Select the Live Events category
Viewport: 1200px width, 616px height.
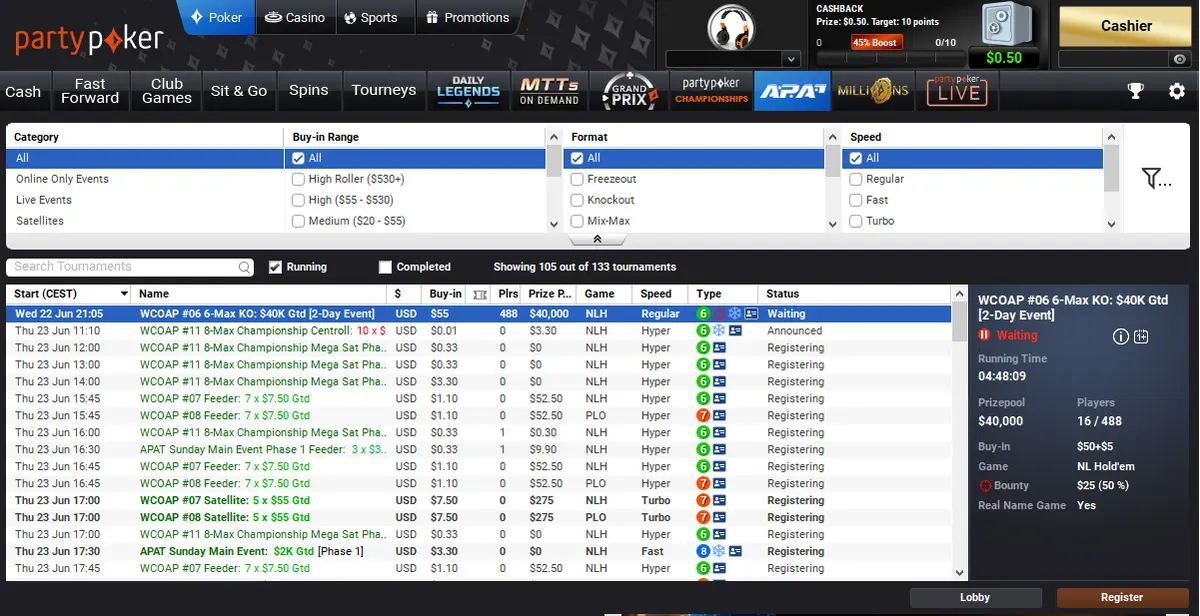[x=44, y=200]
